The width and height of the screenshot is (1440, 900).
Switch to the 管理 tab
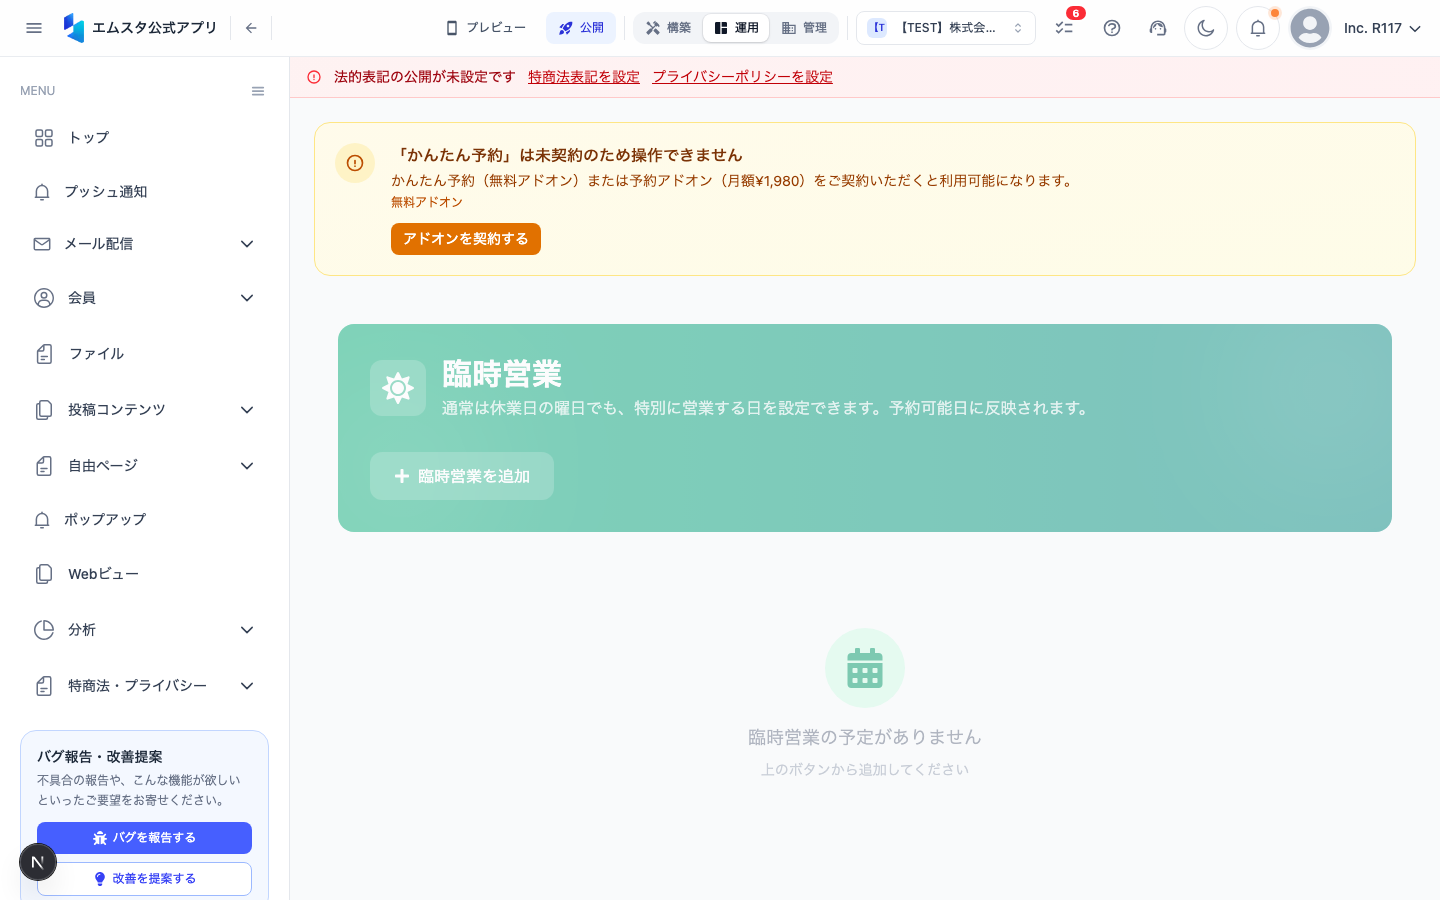click(x=804, y=28)
